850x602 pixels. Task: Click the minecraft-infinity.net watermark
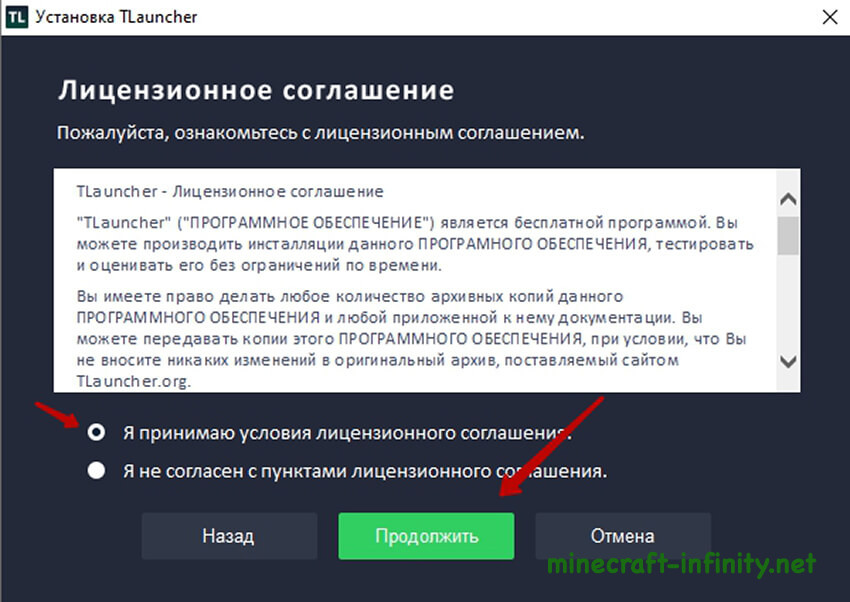(681, 565)
